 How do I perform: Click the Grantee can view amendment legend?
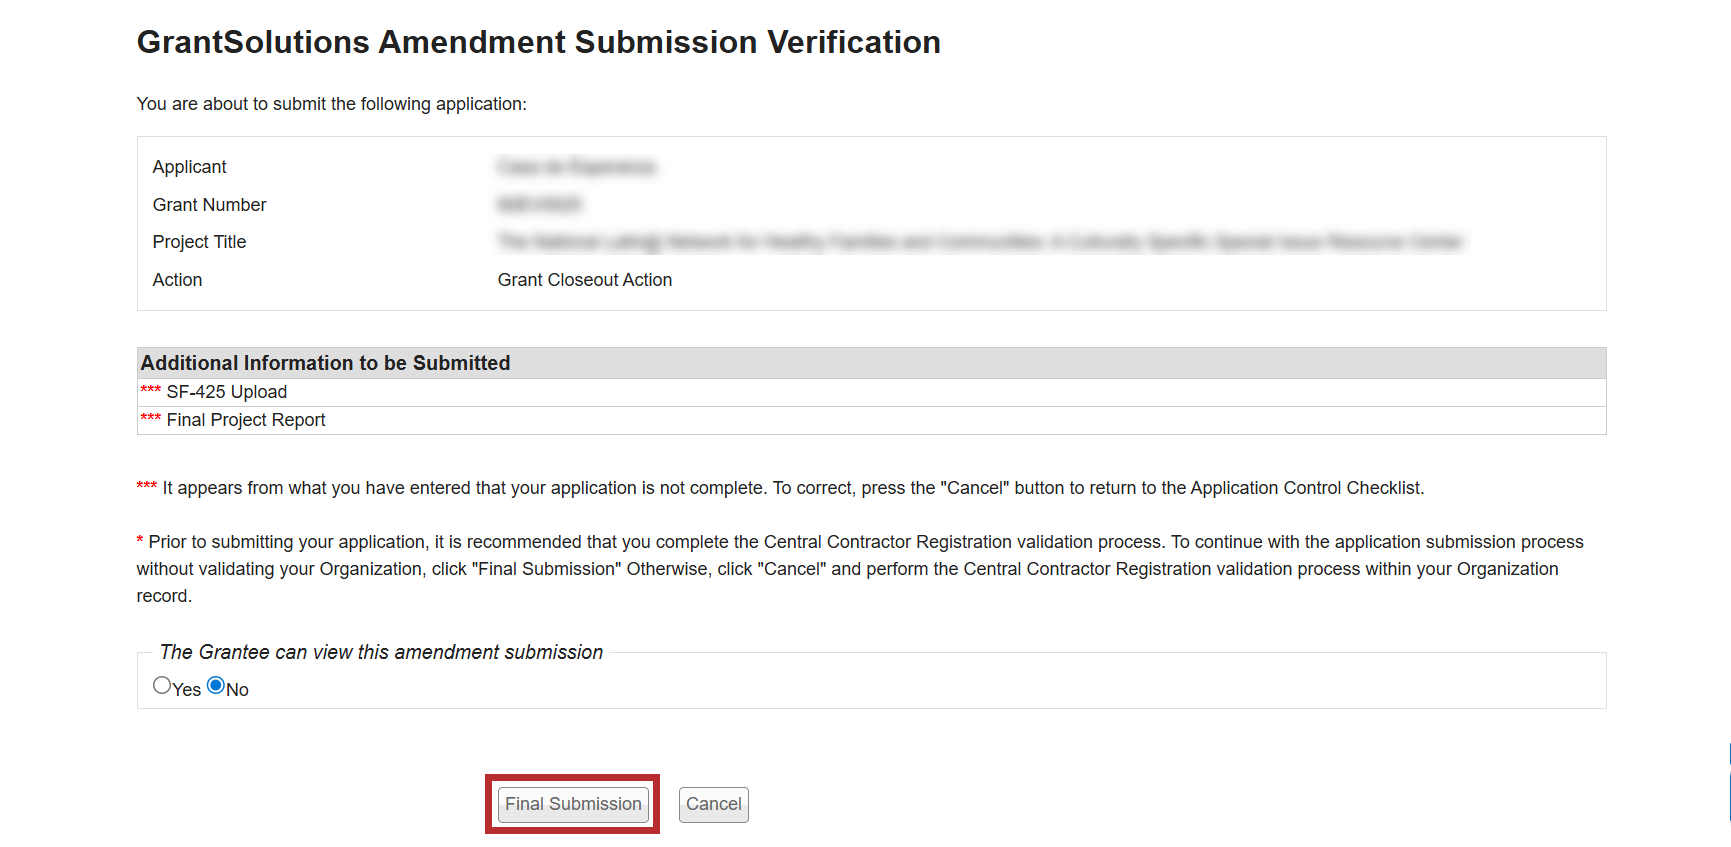click(x=381, y=652)
